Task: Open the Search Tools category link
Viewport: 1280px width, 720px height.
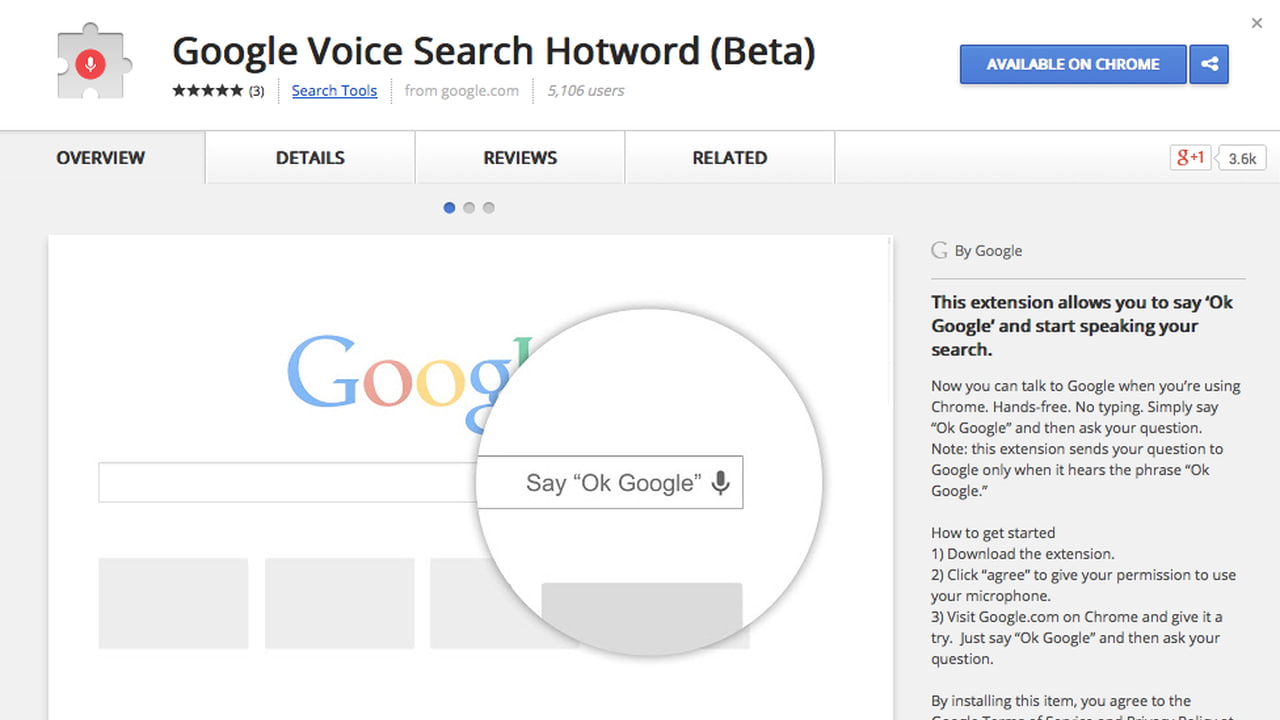Action: pos(334,91)
